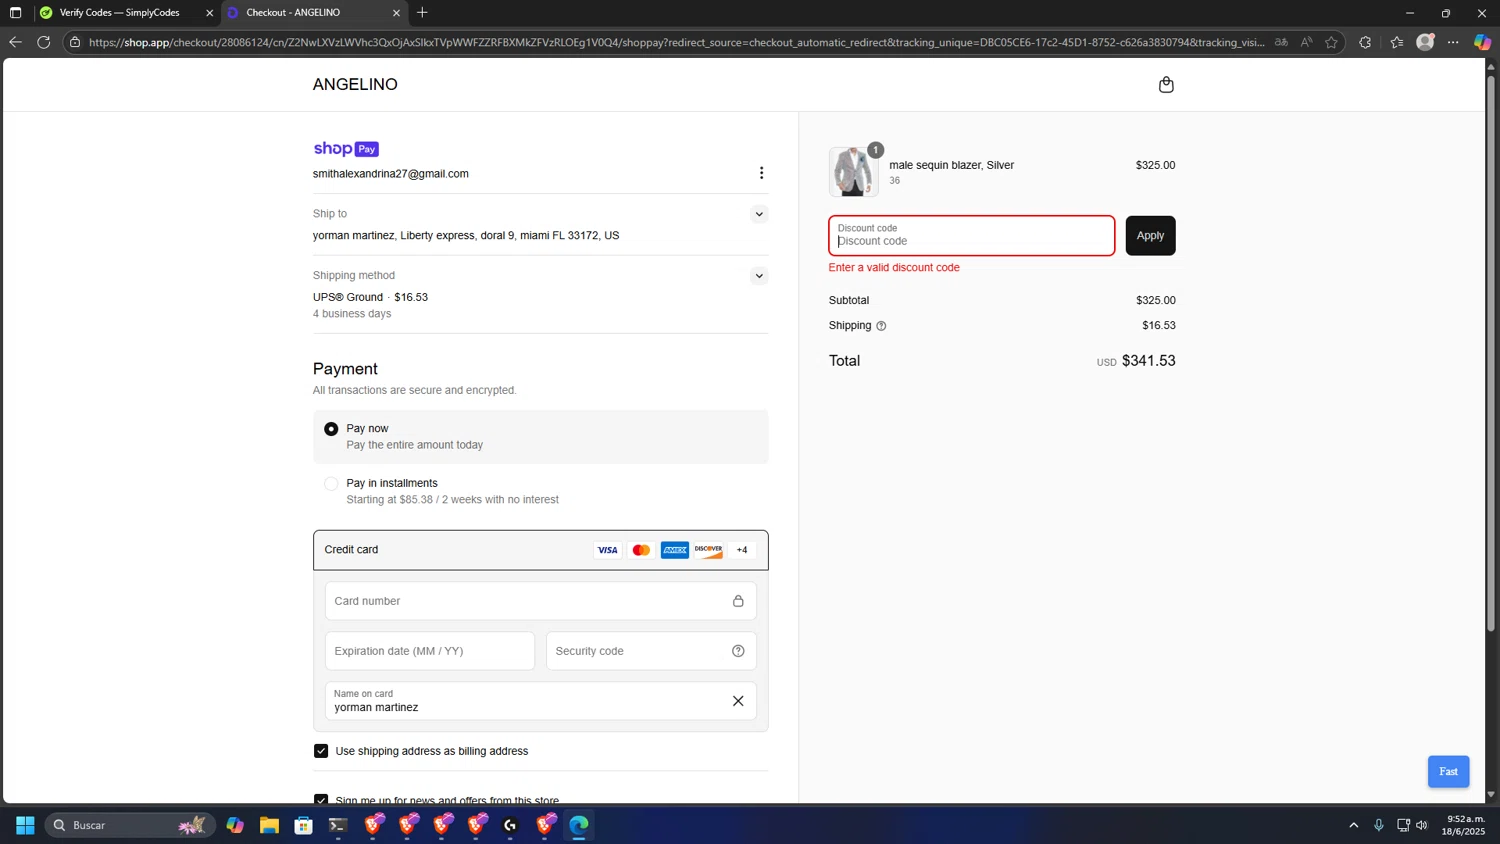This screenshot has width=1500, height=844.
Task: Click the Visa card logo
Action: (607, 550)
